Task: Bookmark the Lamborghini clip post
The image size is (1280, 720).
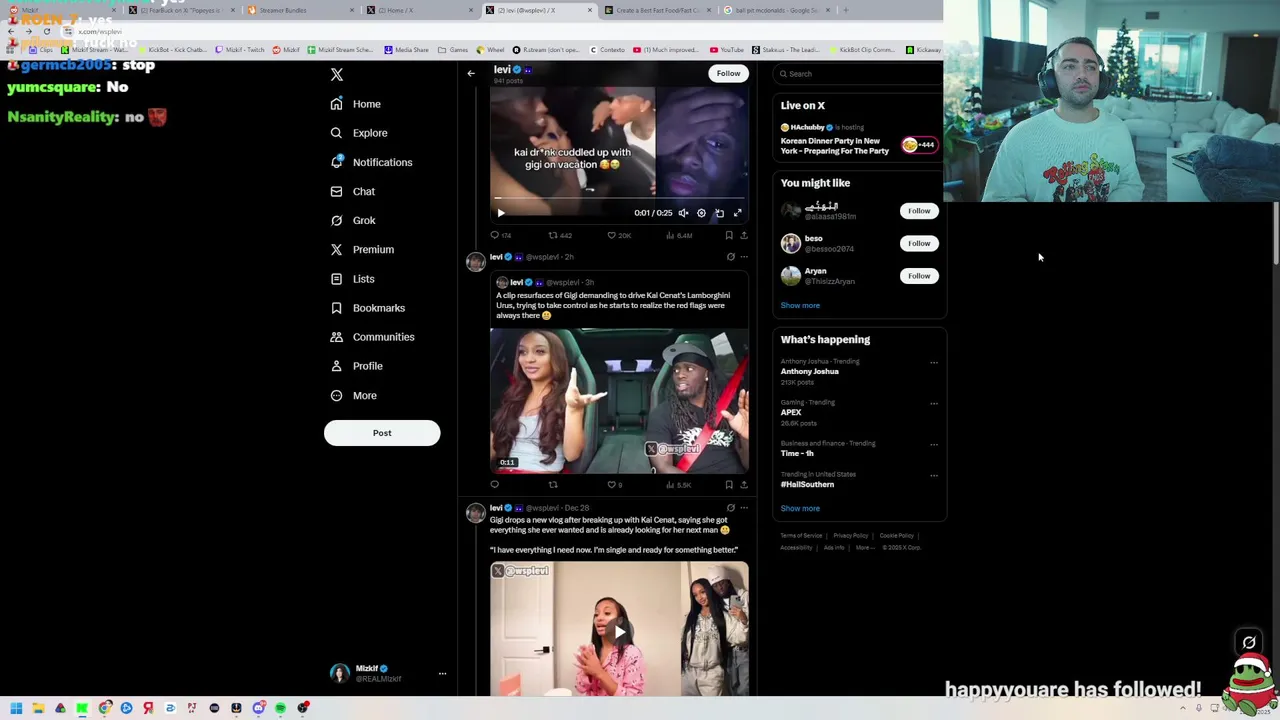Action: 729,485
